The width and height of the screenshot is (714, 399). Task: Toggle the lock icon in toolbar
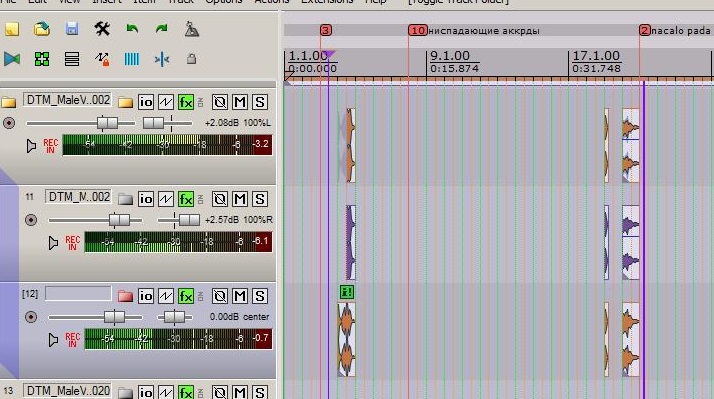coord(192,59)
